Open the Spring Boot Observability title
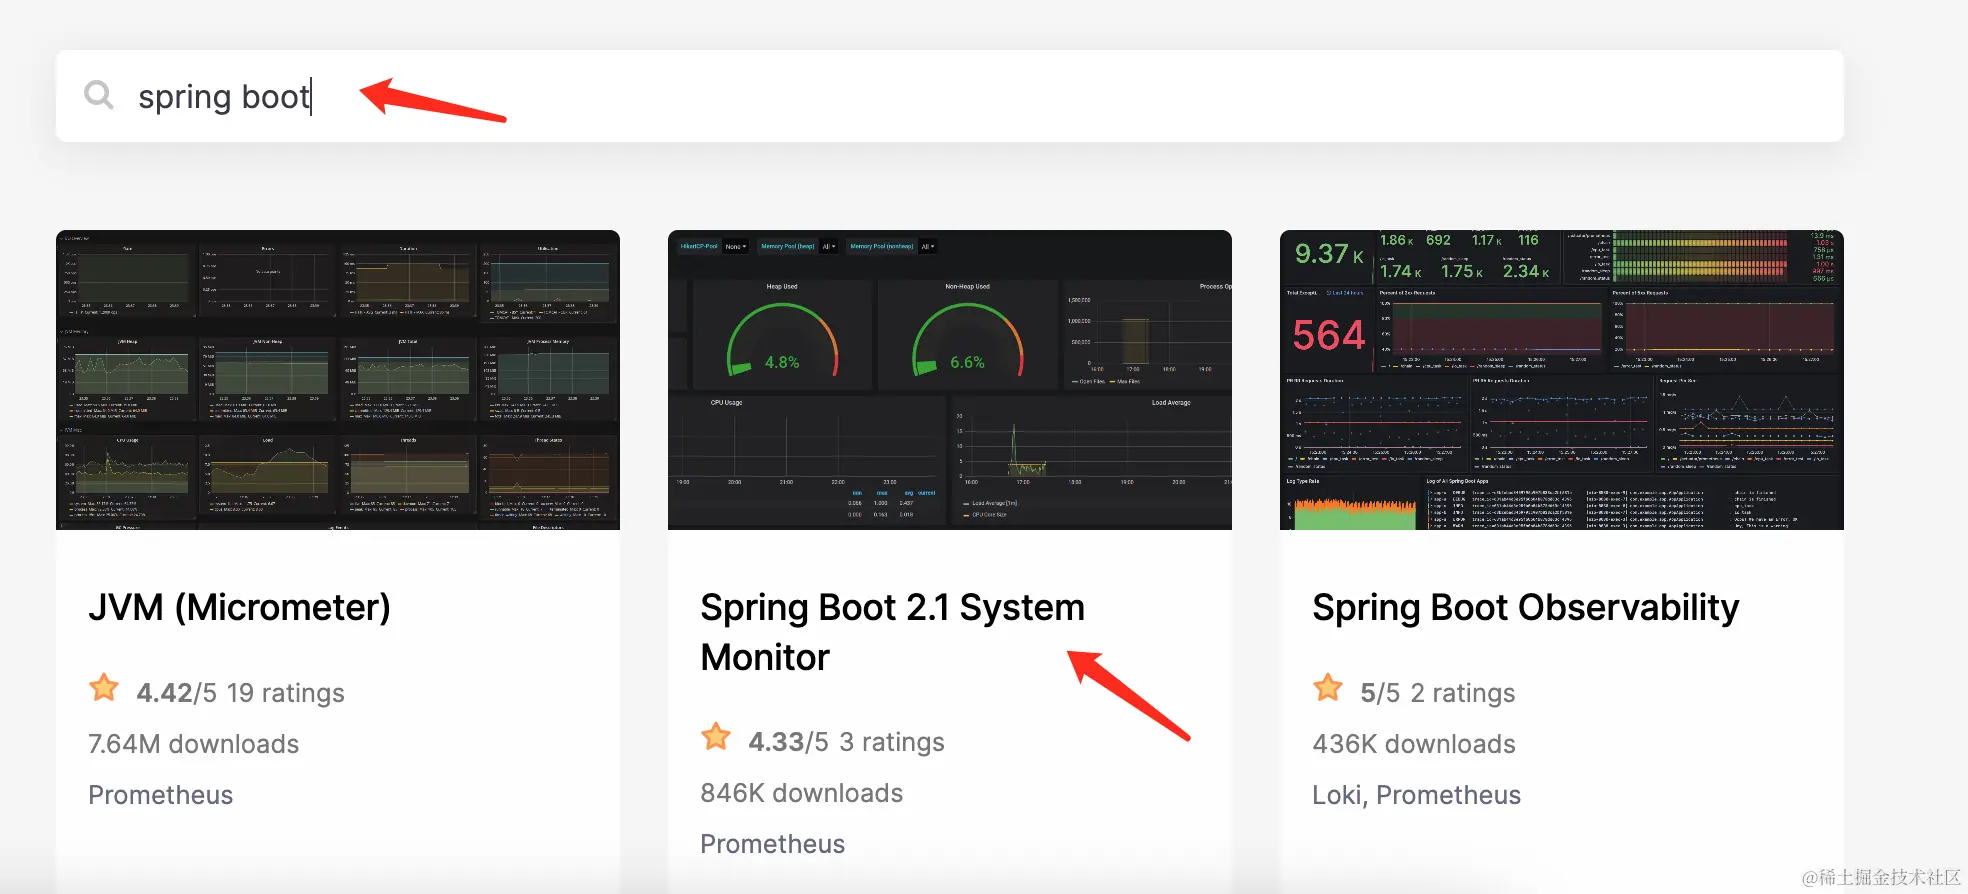The image size is (1968, 894). [x=1525, y=608]
